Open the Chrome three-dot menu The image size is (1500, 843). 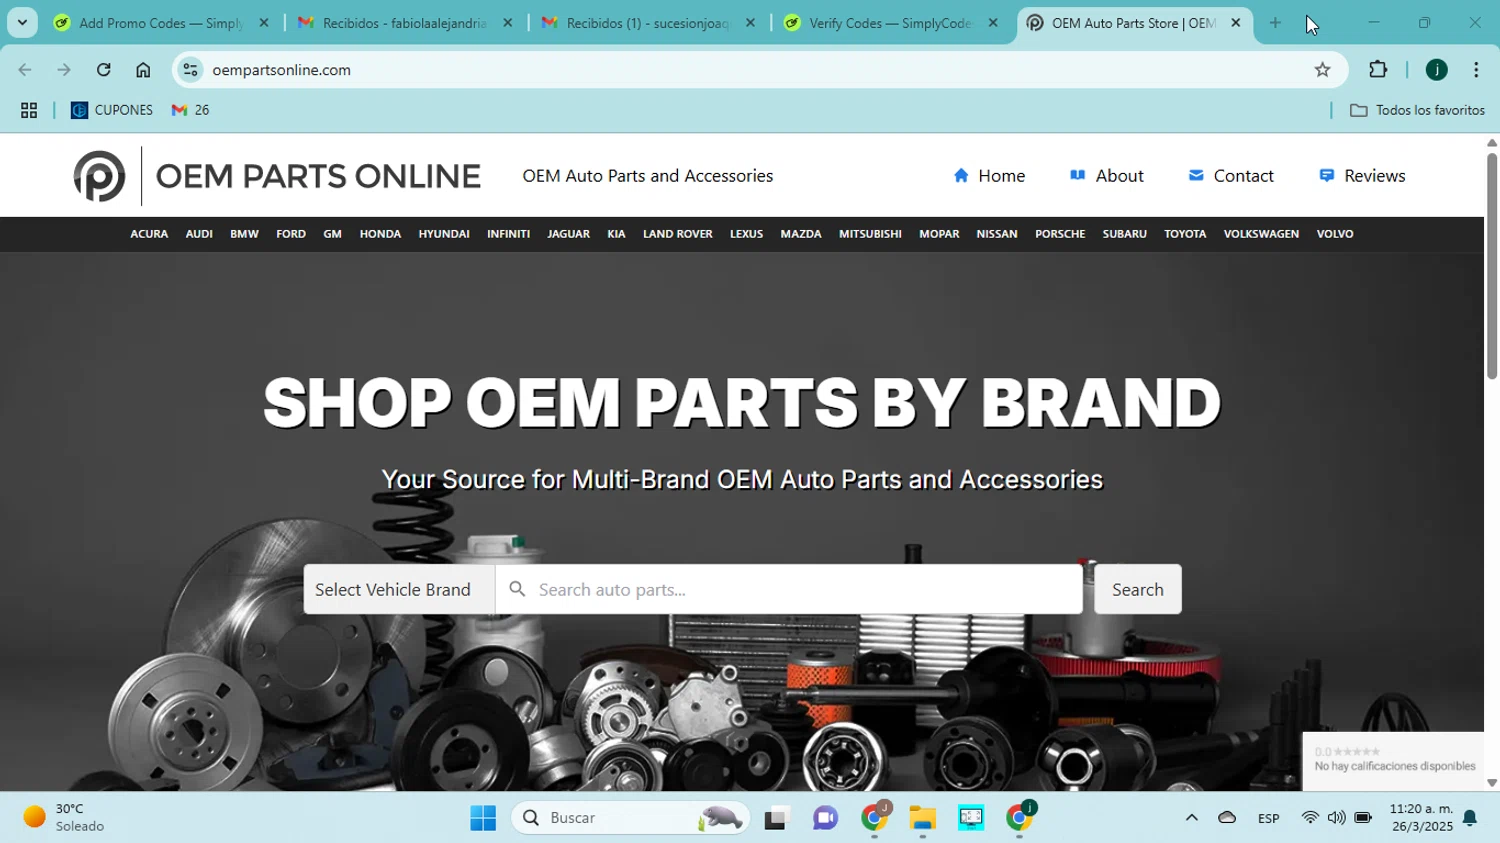click(1476, 70)
